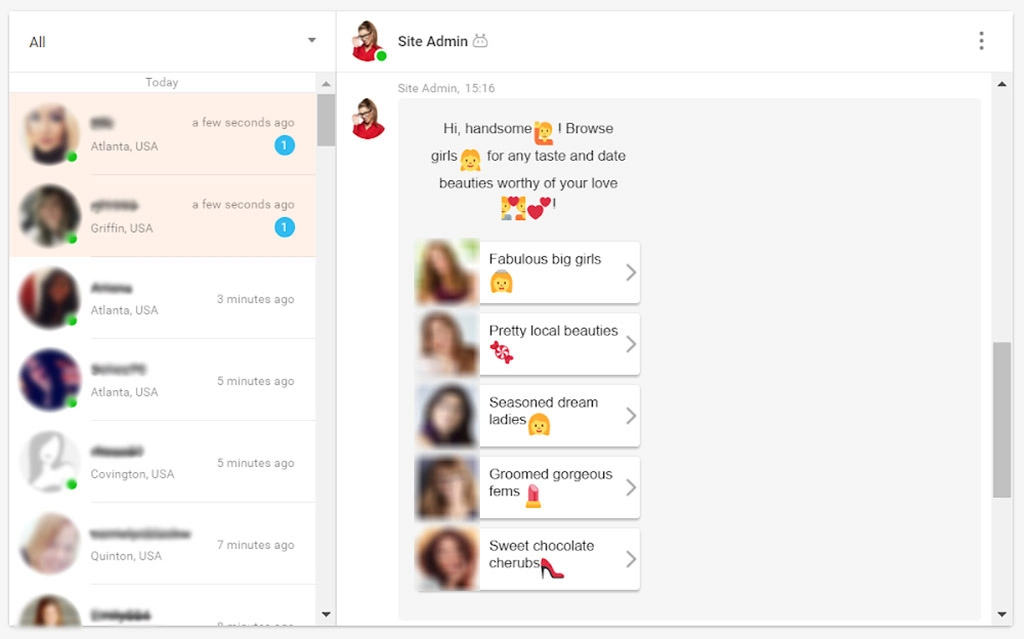This screenshot has width=1024, height=639.
Task: Expand the Pretty local beauties chevron
Action: click(630, 344)
